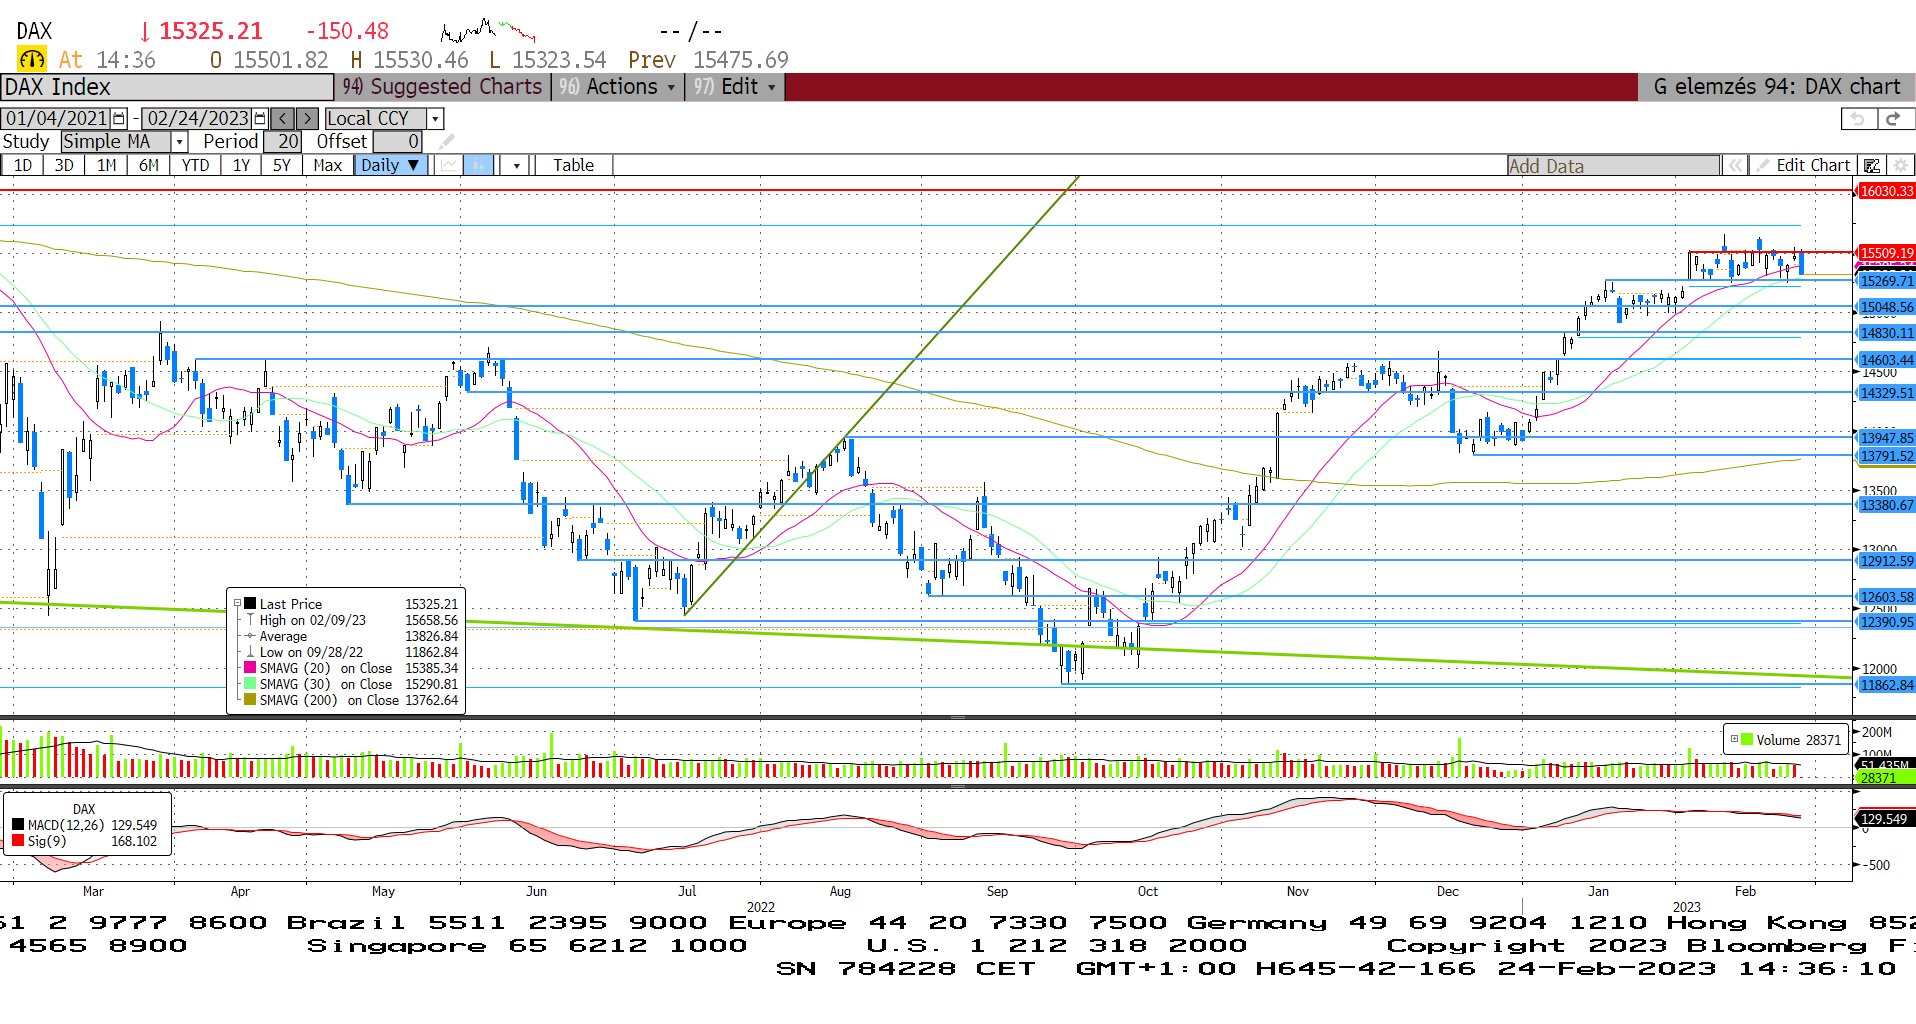Click the 11862.84 price level label
The image size is (1916, 1024).
[x=1885, y=685]
